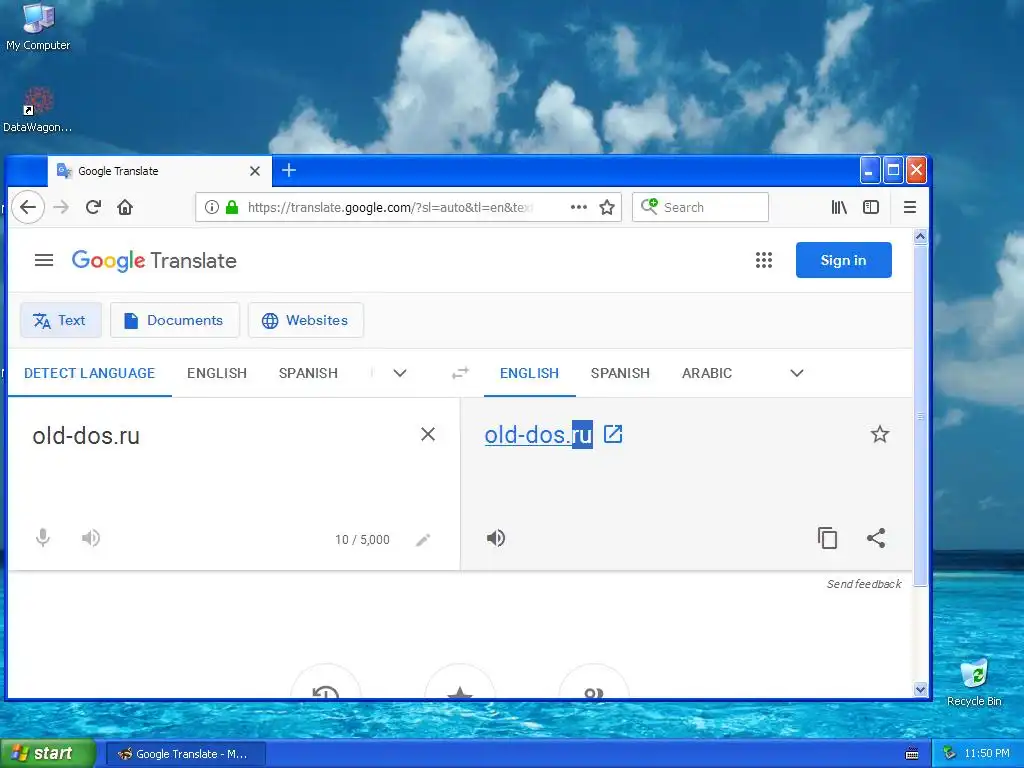Open the Firefox Library icon
The image size is (1024, 768).
(839, 207)
